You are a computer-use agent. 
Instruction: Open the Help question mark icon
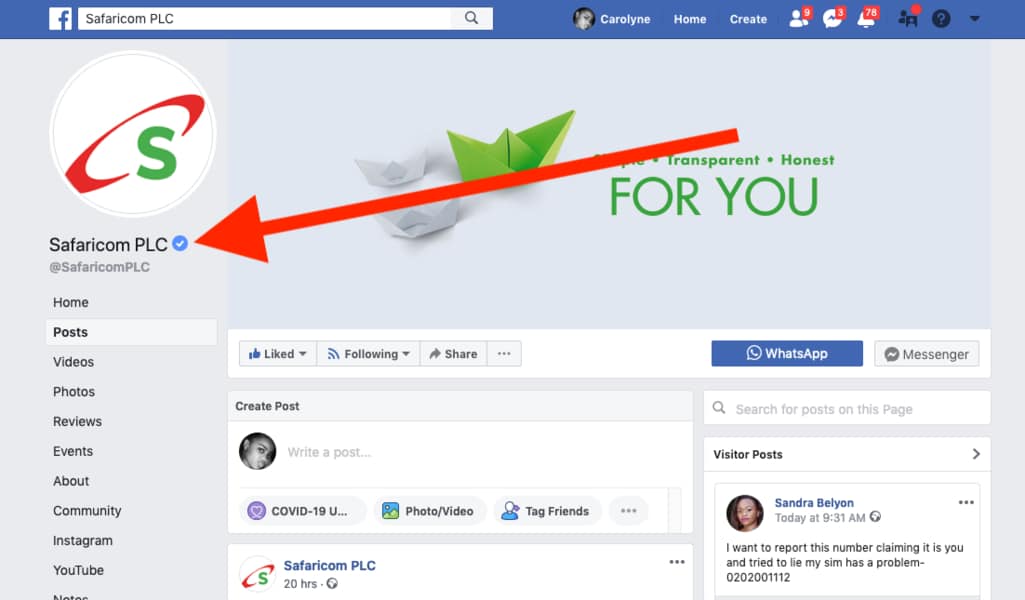941,18
